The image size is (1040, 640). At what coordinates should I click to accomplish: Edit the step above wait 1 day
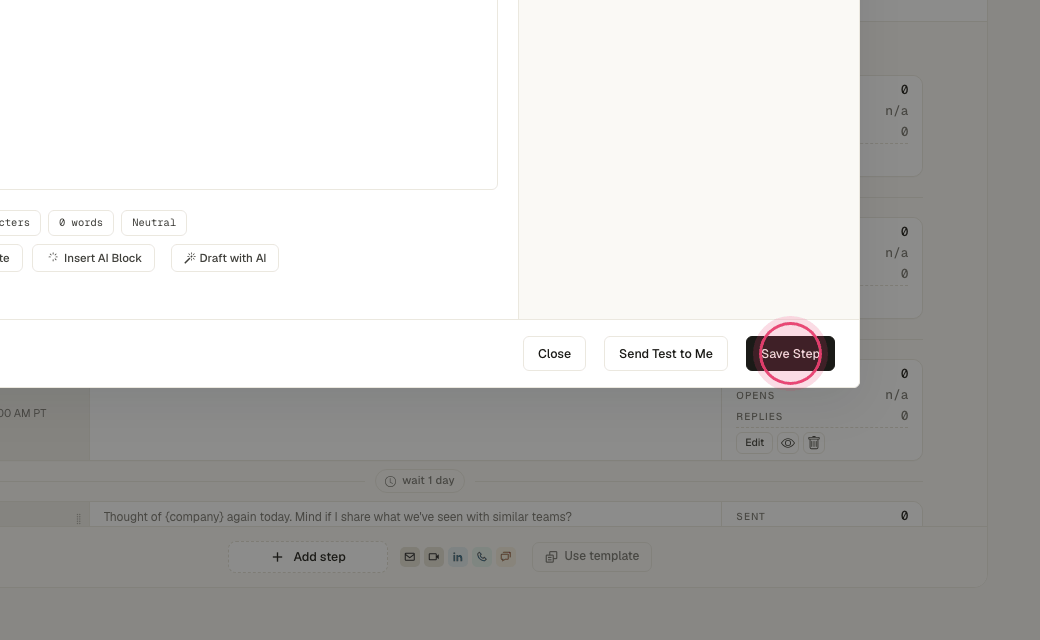tap(754, 442)
